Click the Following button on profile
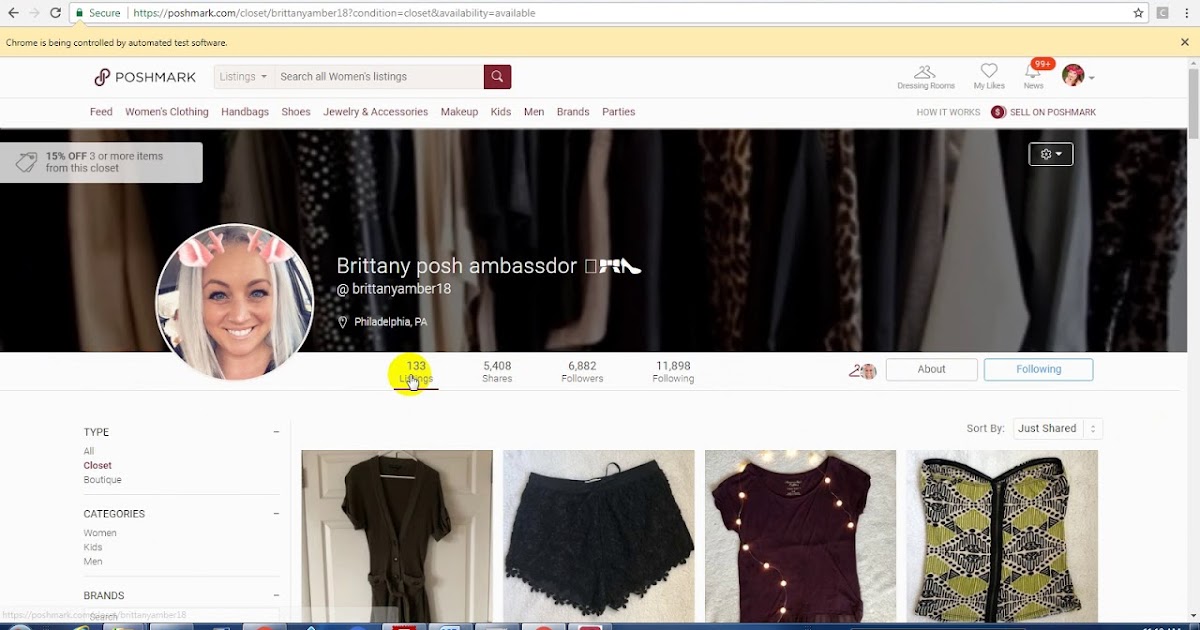 click(x=1038, y=369)
